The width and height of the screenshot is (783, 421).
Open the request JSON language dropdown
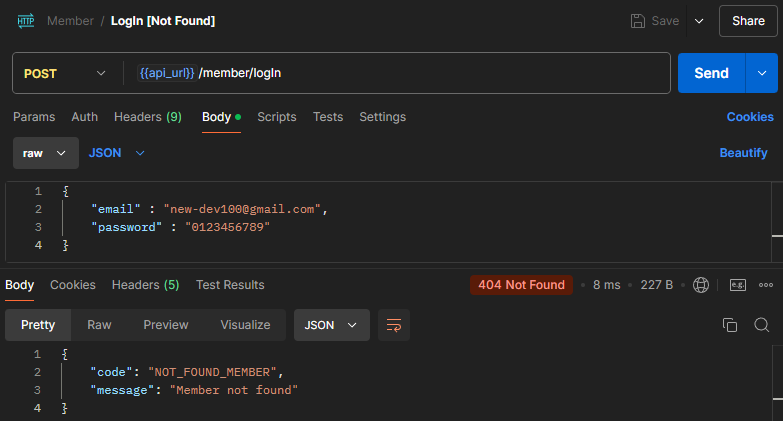pyautogui.click(x=116, y=153)
